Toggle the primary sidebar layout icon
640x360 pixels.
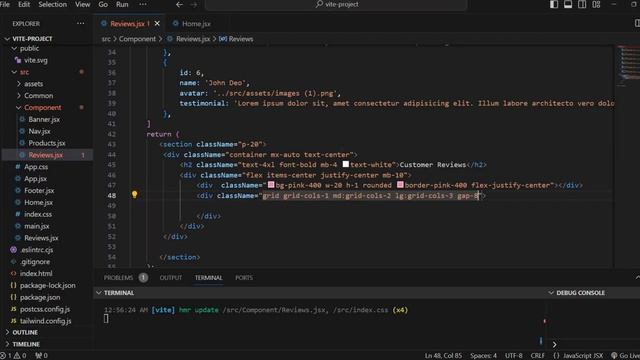[x=554, y=4]
